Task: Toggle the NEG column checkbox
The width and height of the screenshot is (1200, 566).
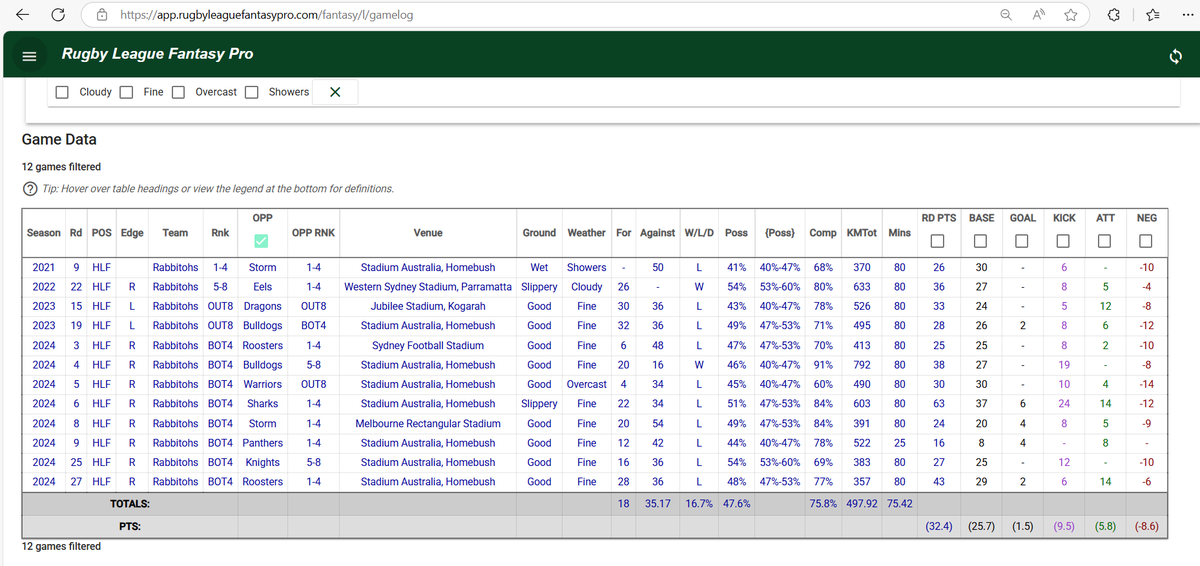Action: (x=1146, y=241)
